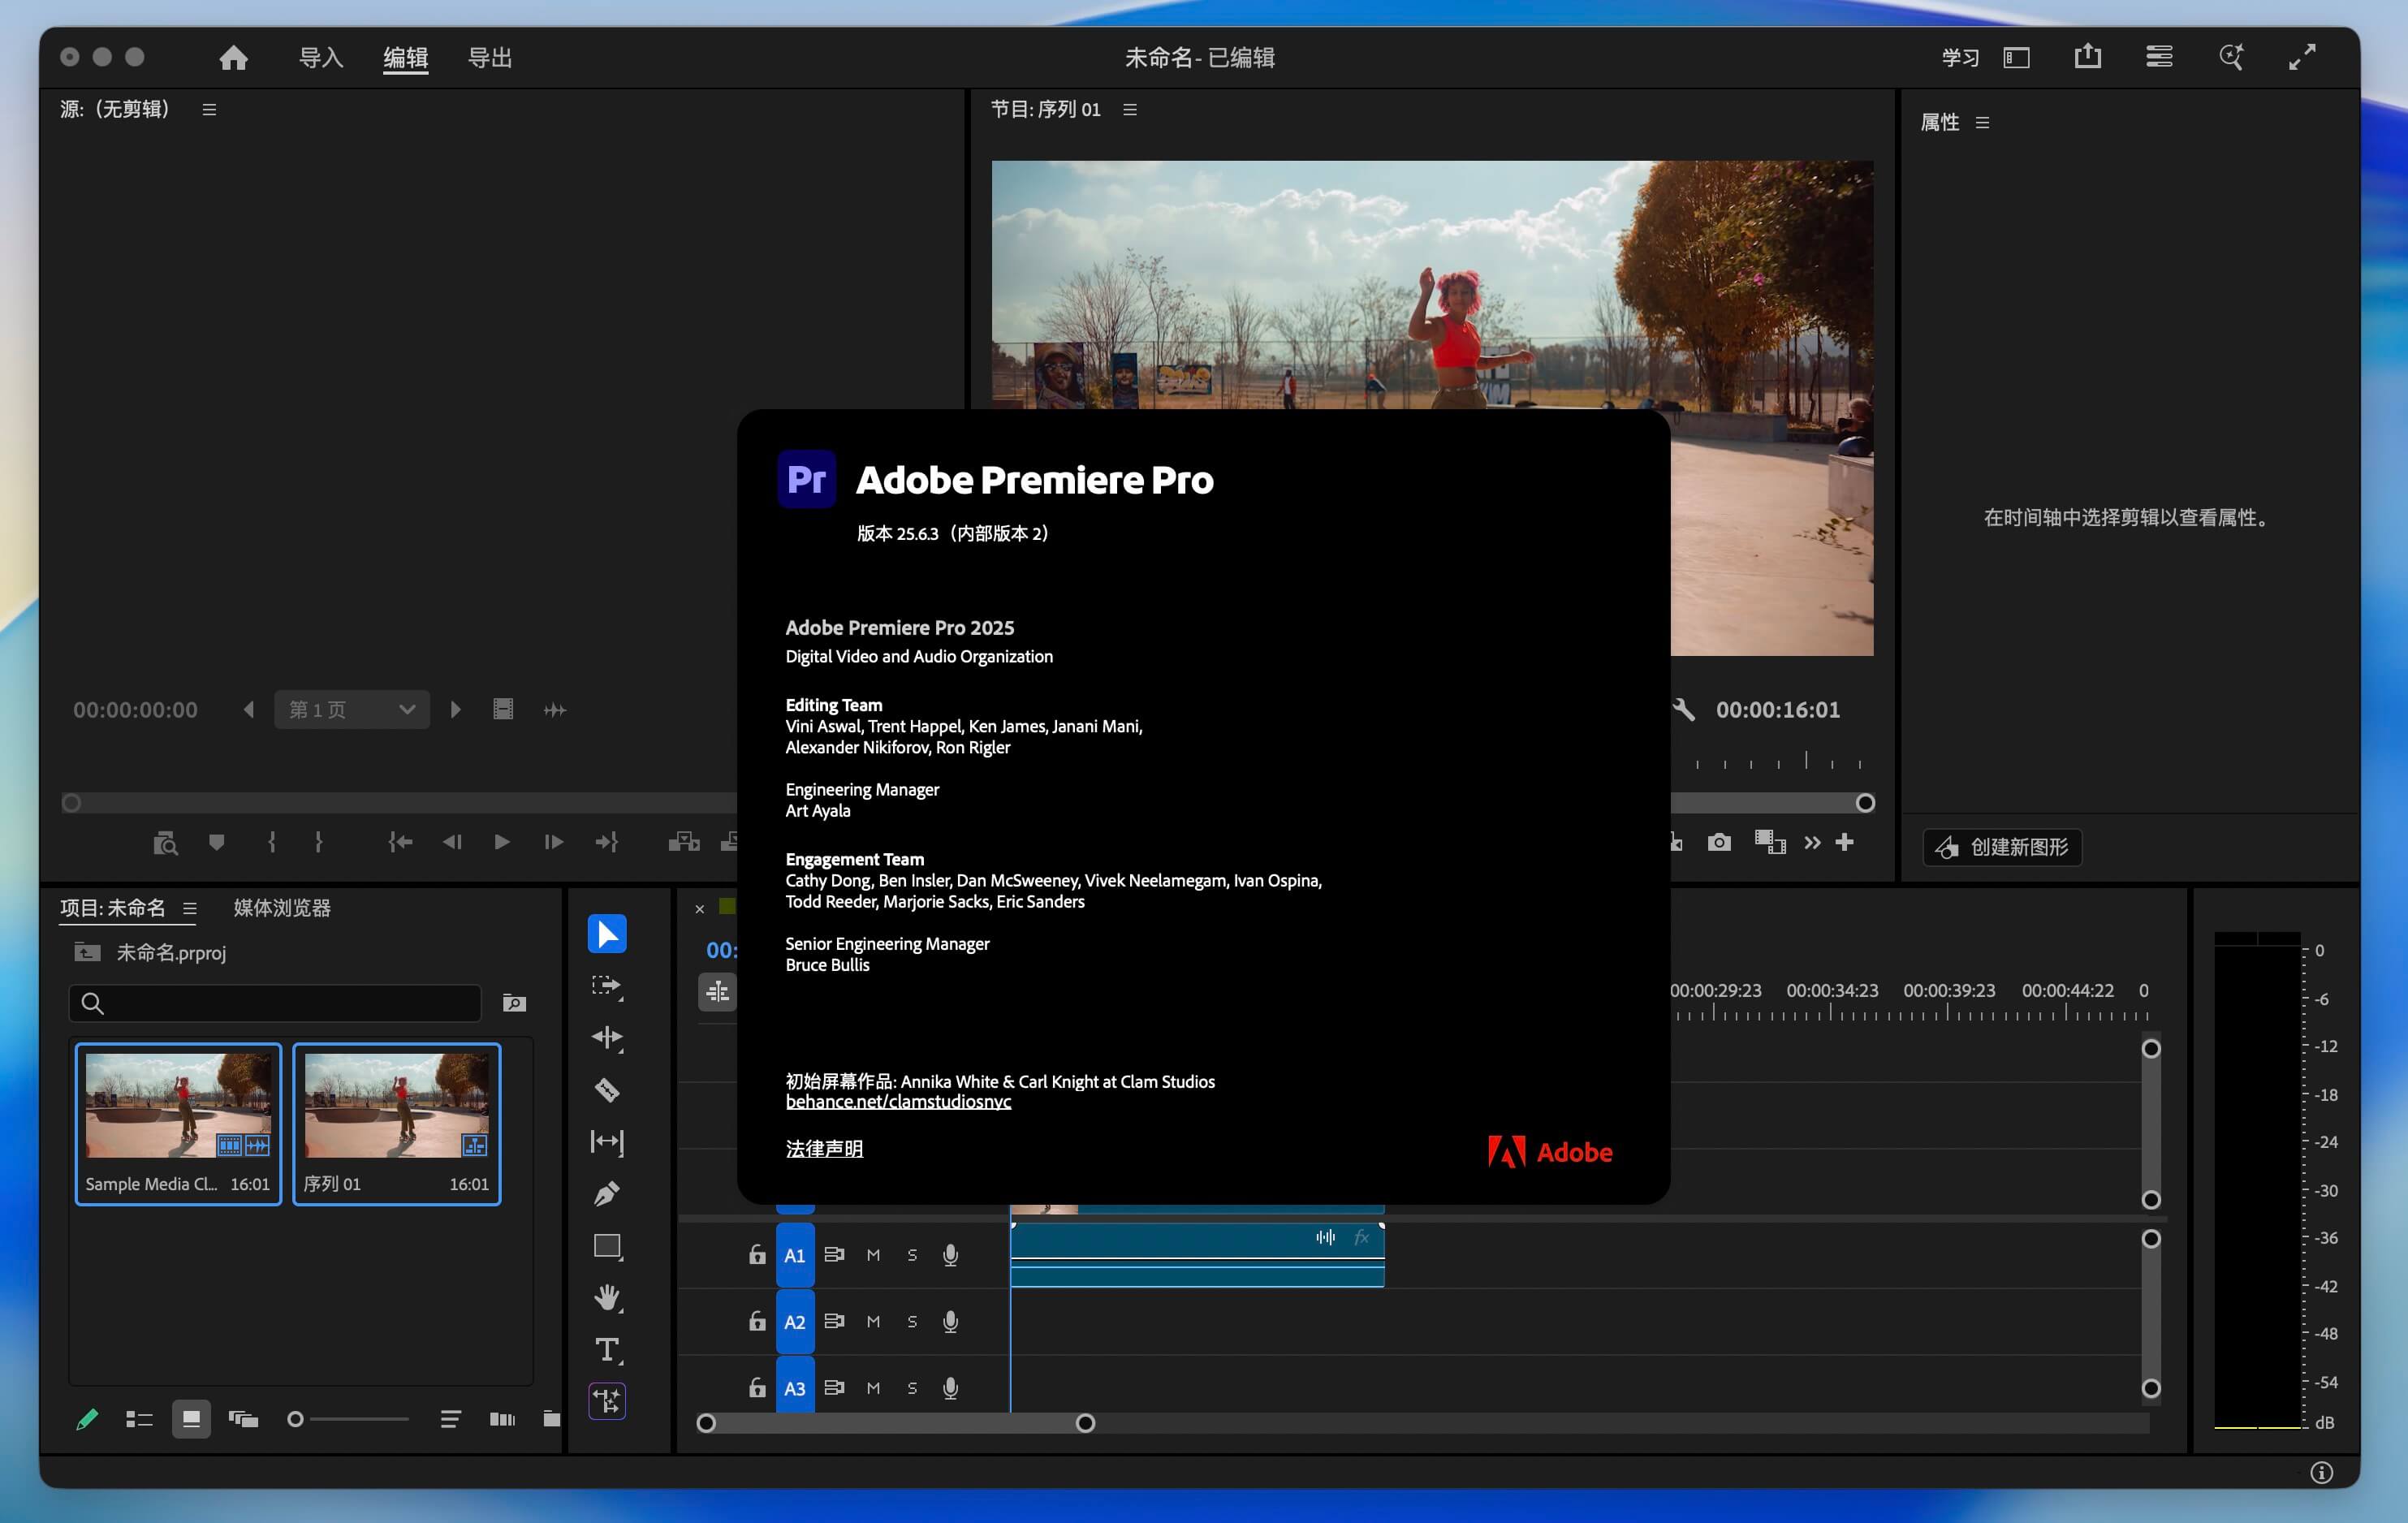Solo audio track A3

912,1388
